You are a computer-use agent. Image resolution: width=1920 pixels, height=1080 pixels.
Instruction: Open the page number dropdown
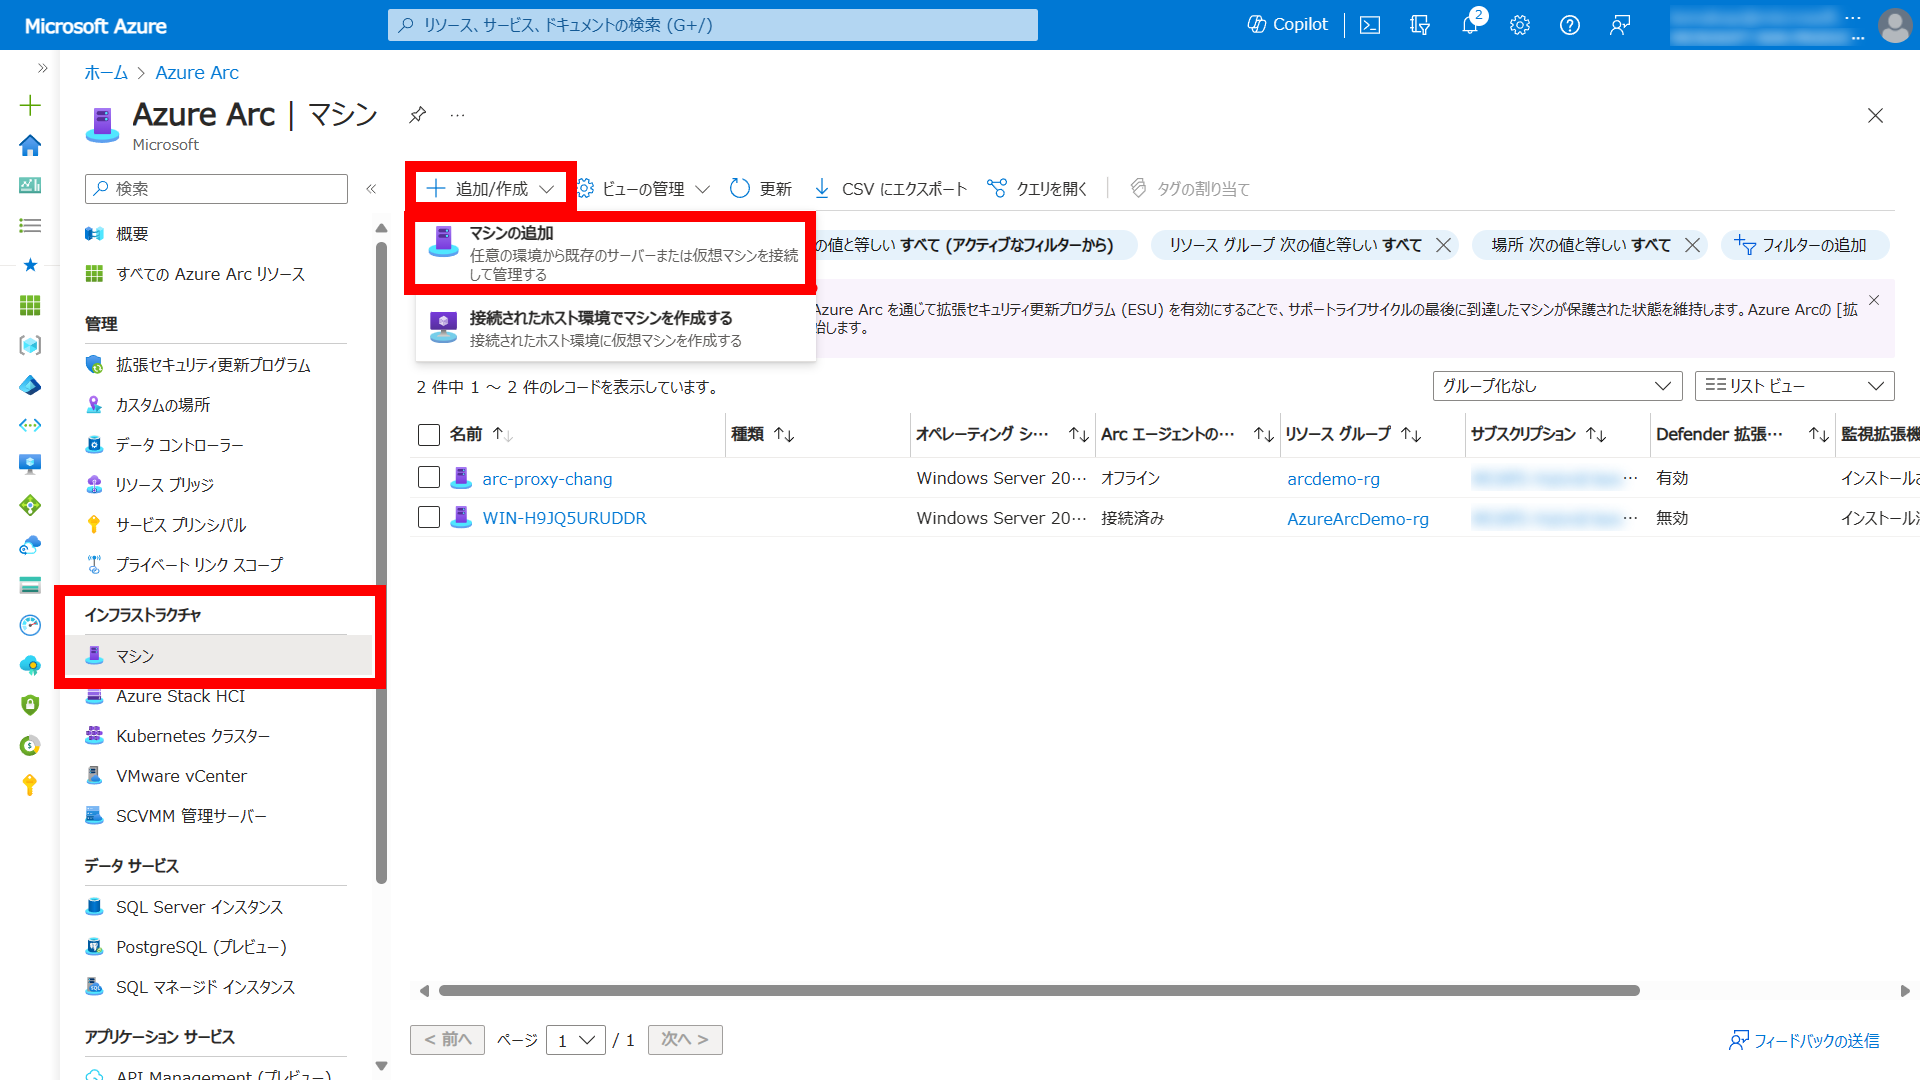576,1040
